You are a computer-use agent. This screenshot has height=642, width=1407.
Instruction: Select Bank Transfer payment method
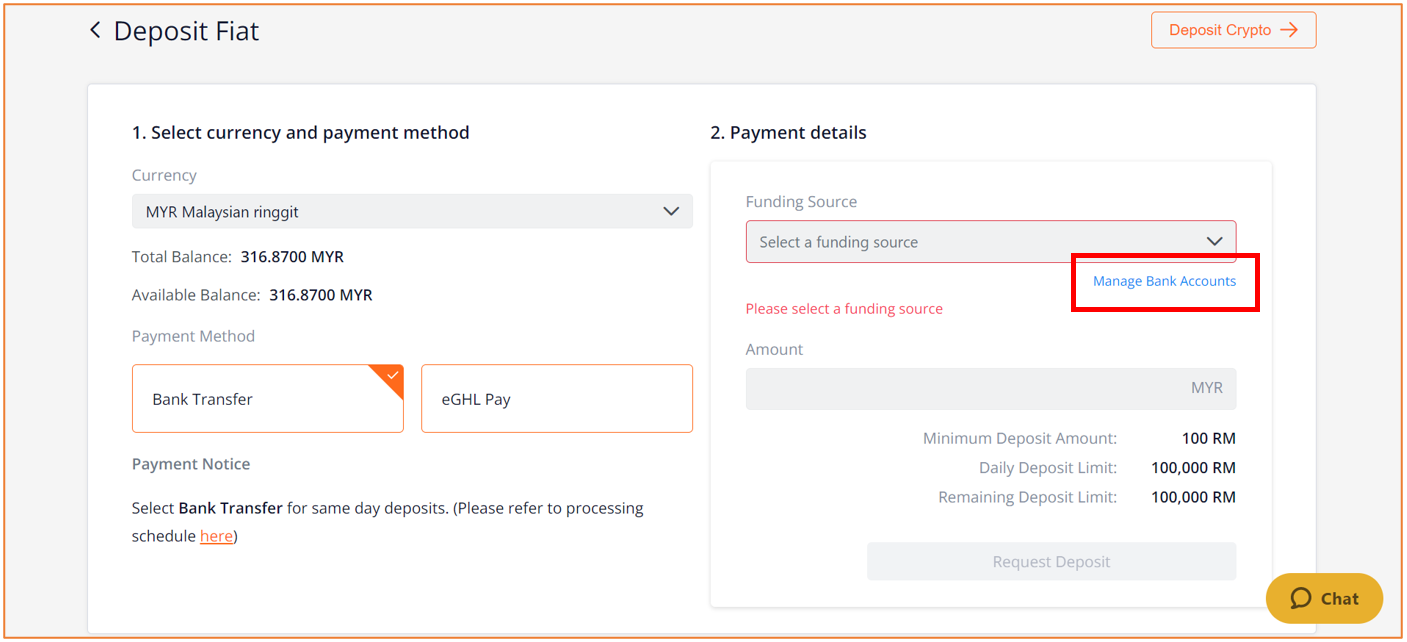pyautogui.click(x=268, y=398)
